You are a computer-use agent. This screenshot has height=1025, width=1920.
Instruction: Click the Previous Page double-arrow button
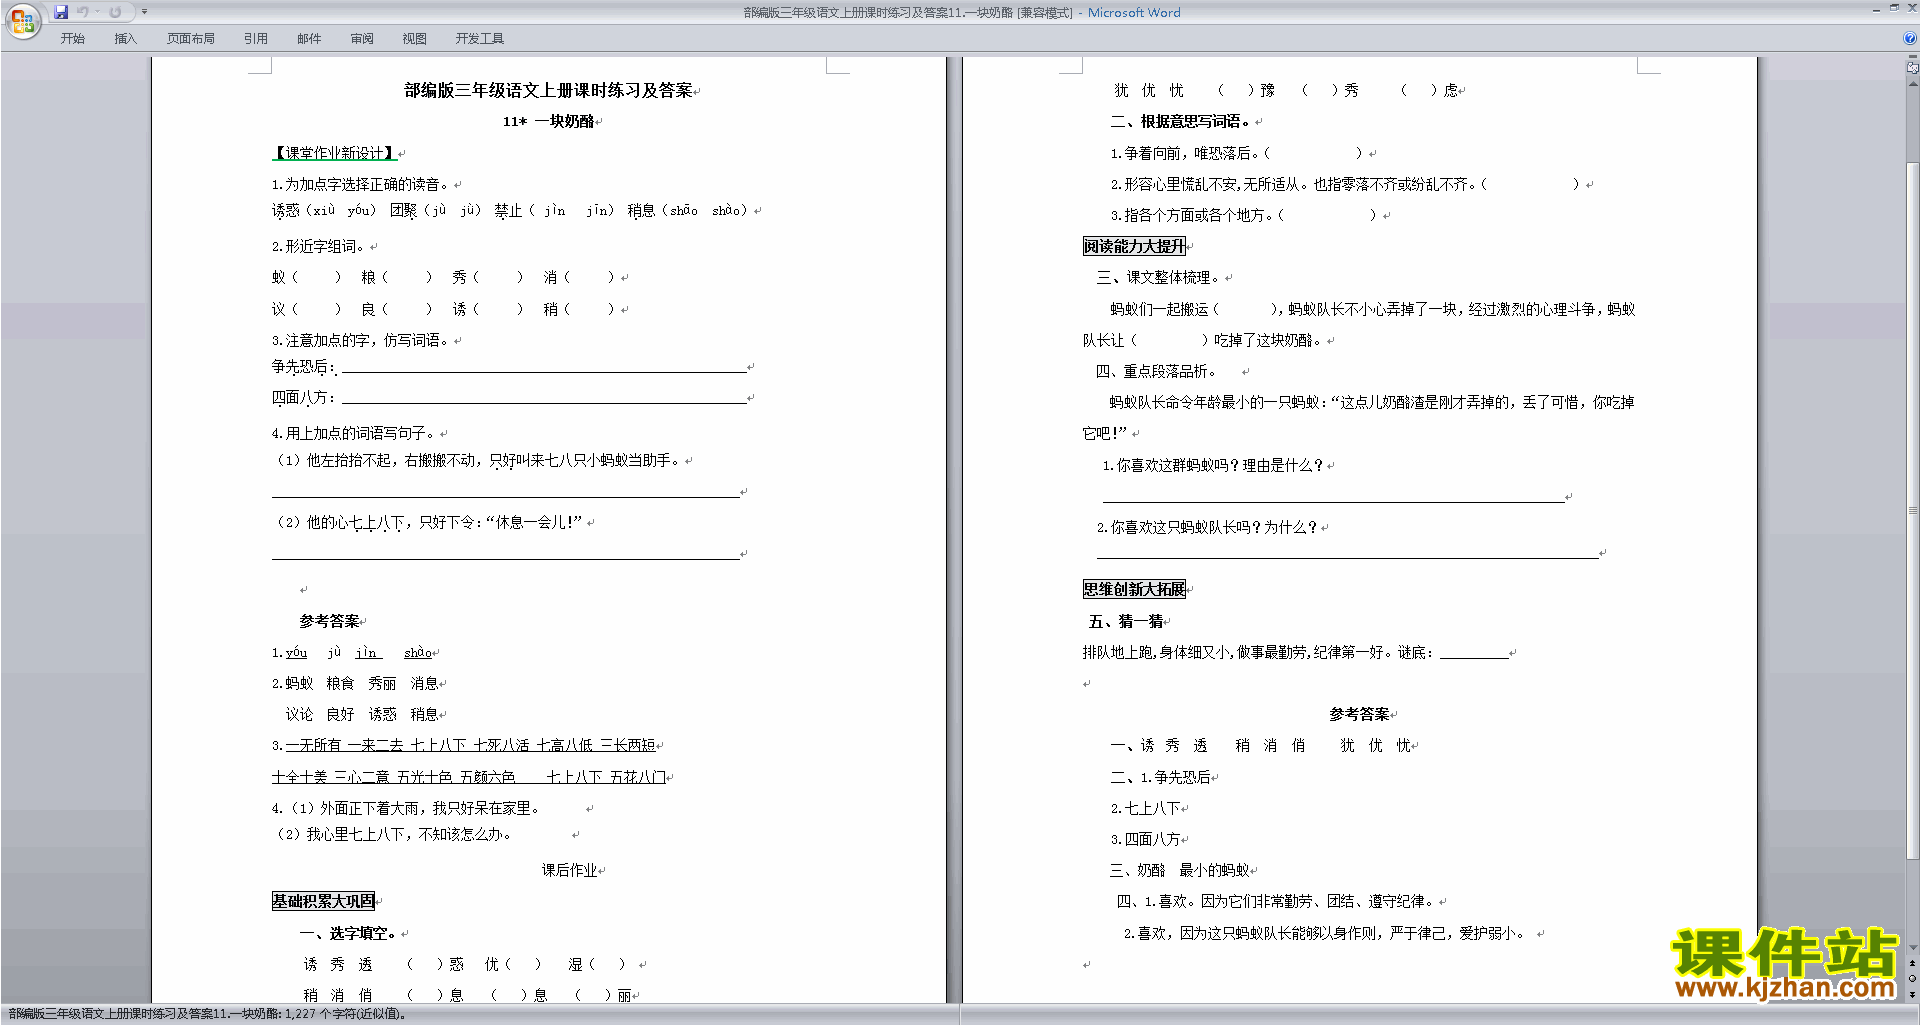[1912, 964]
